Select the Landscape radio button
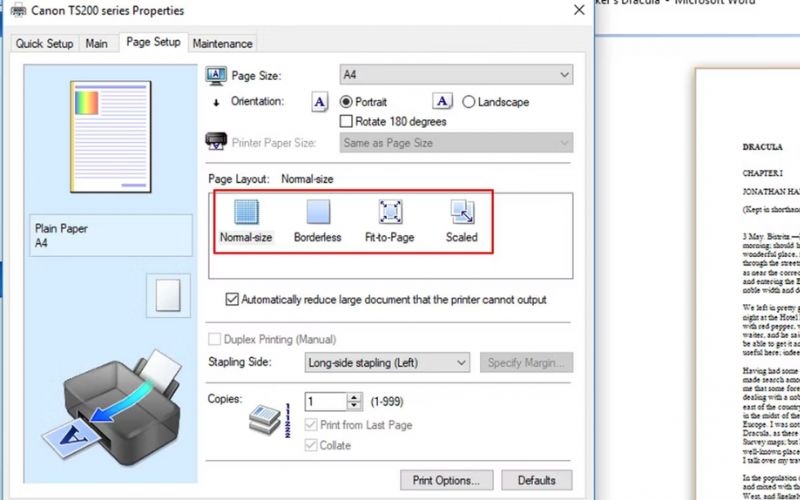Screen dimensions: 800x500 pos(468,102)
